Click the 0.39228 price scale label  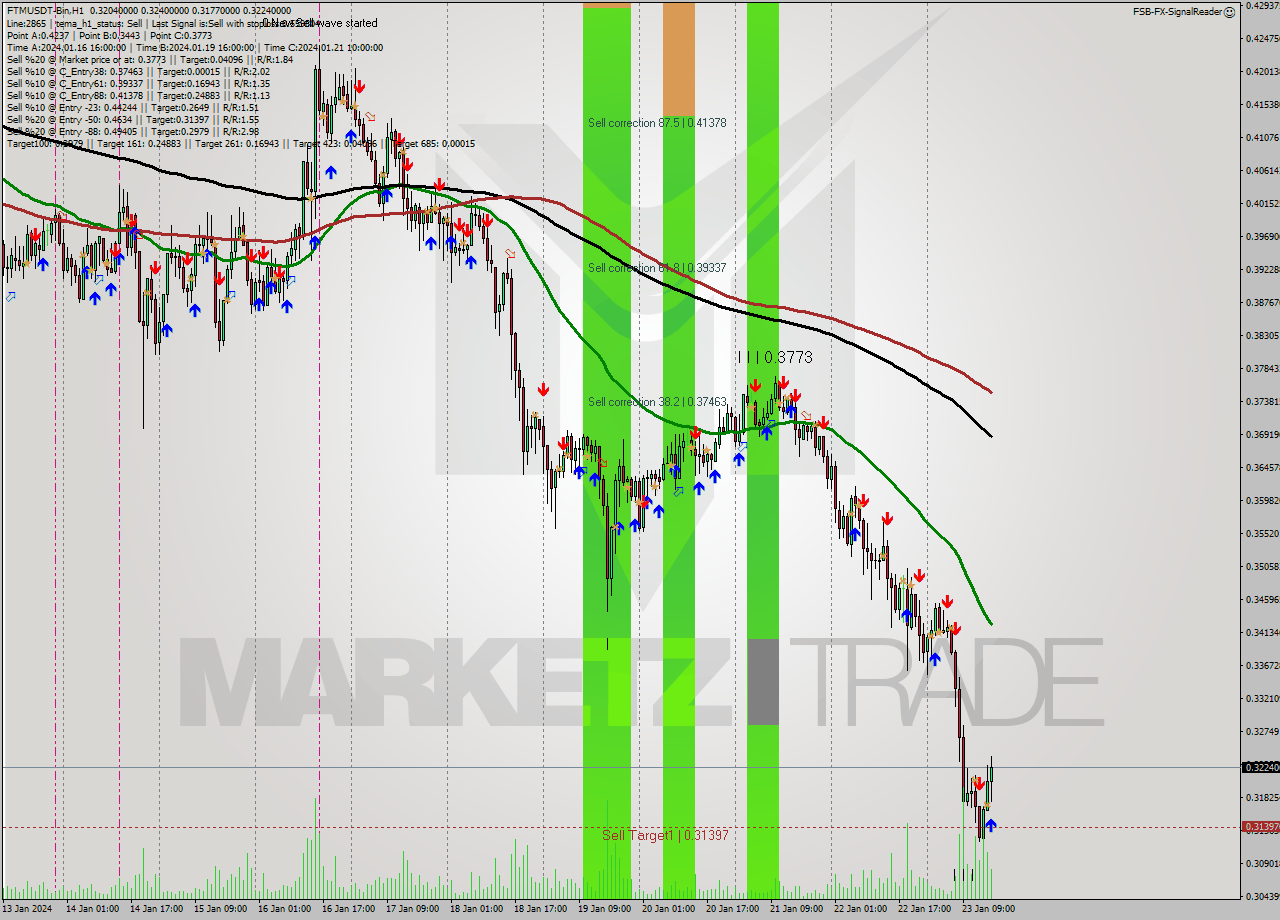(1261, 269)
